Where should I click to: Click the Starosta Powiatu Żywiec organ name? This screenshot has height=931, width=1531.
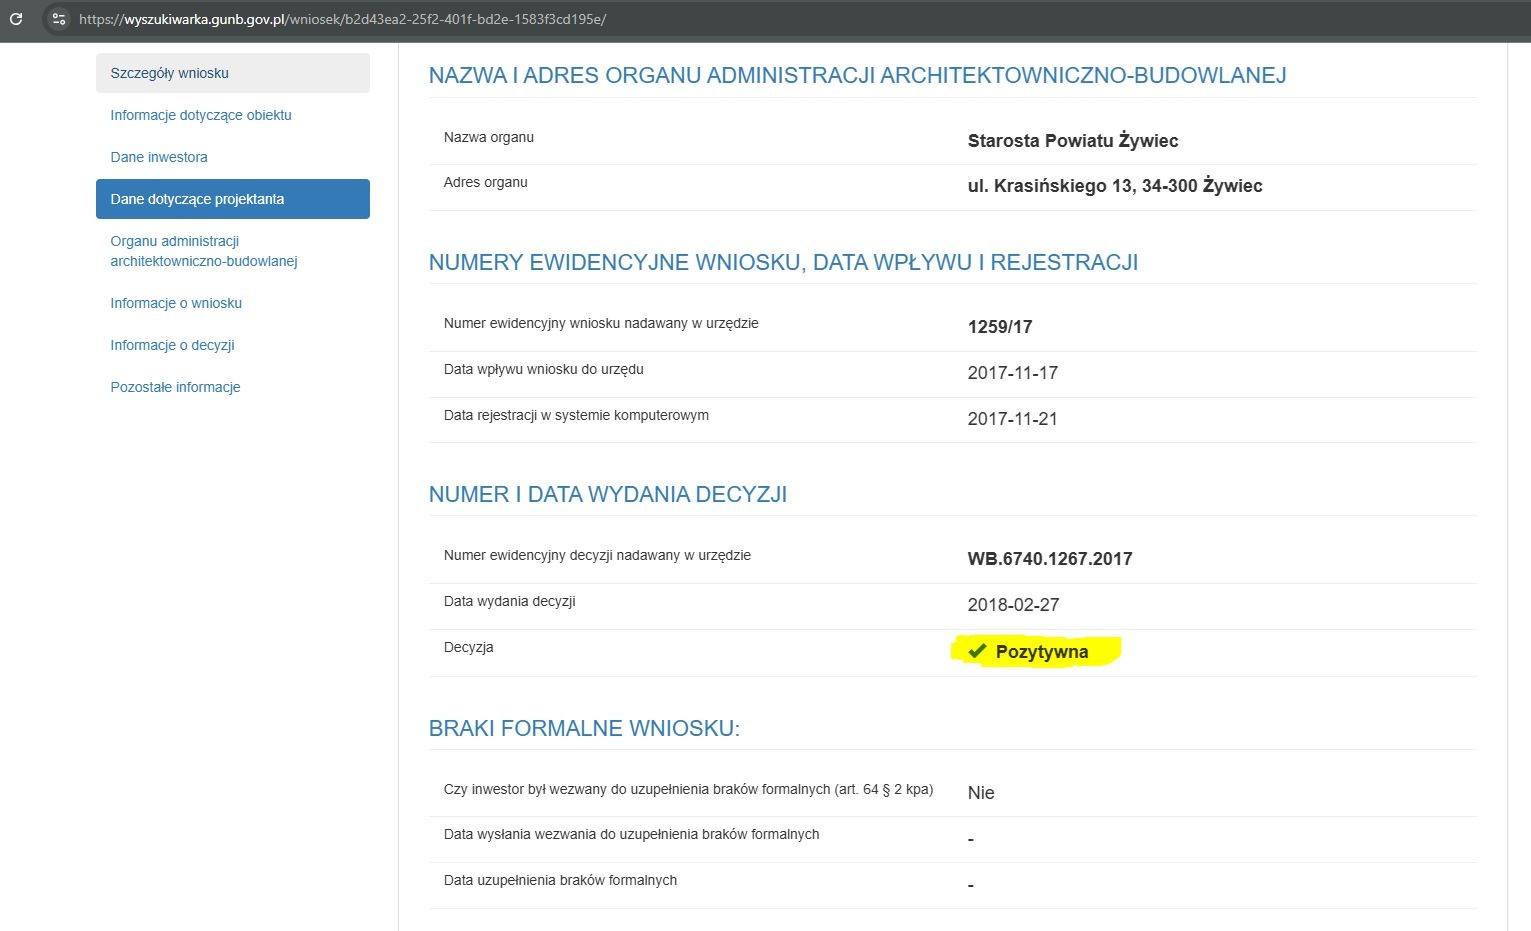1072,141
